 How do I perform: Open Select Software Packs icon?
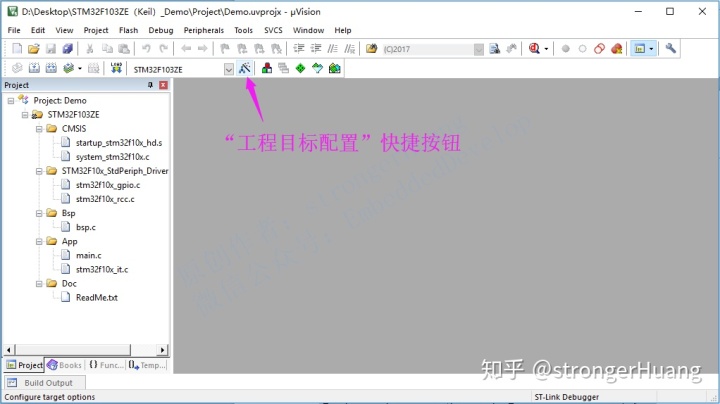pyautogui.click(x=317, y=68)
